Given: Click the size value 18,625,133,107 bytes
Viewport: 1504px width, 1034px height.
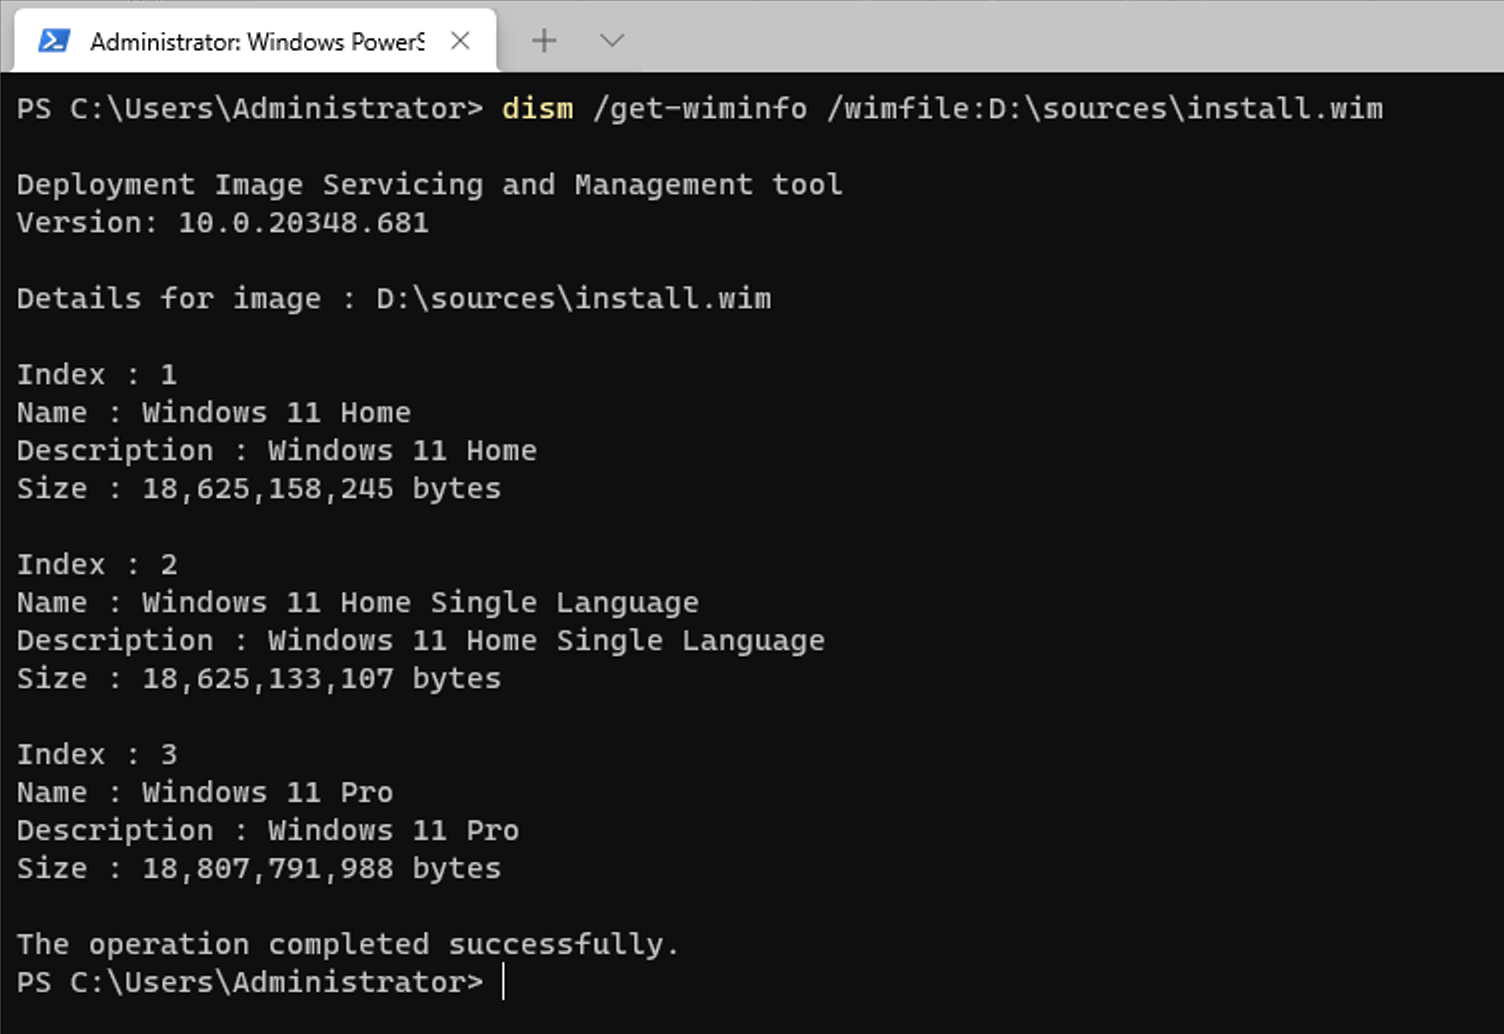Looking at the screenshot, I should pos(320,679).
